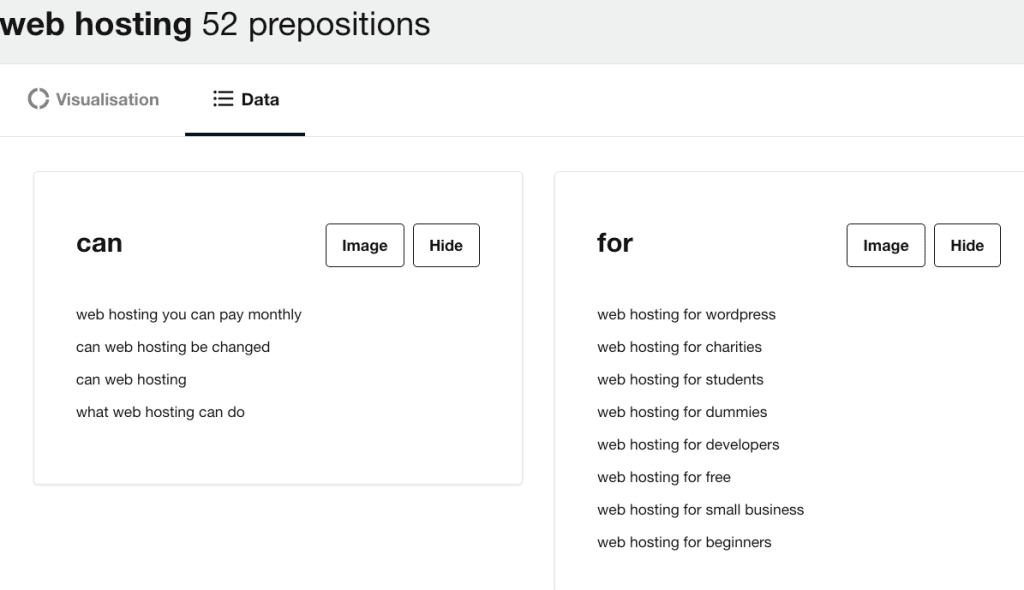Select the Data tab

click(x=246, y=99)
